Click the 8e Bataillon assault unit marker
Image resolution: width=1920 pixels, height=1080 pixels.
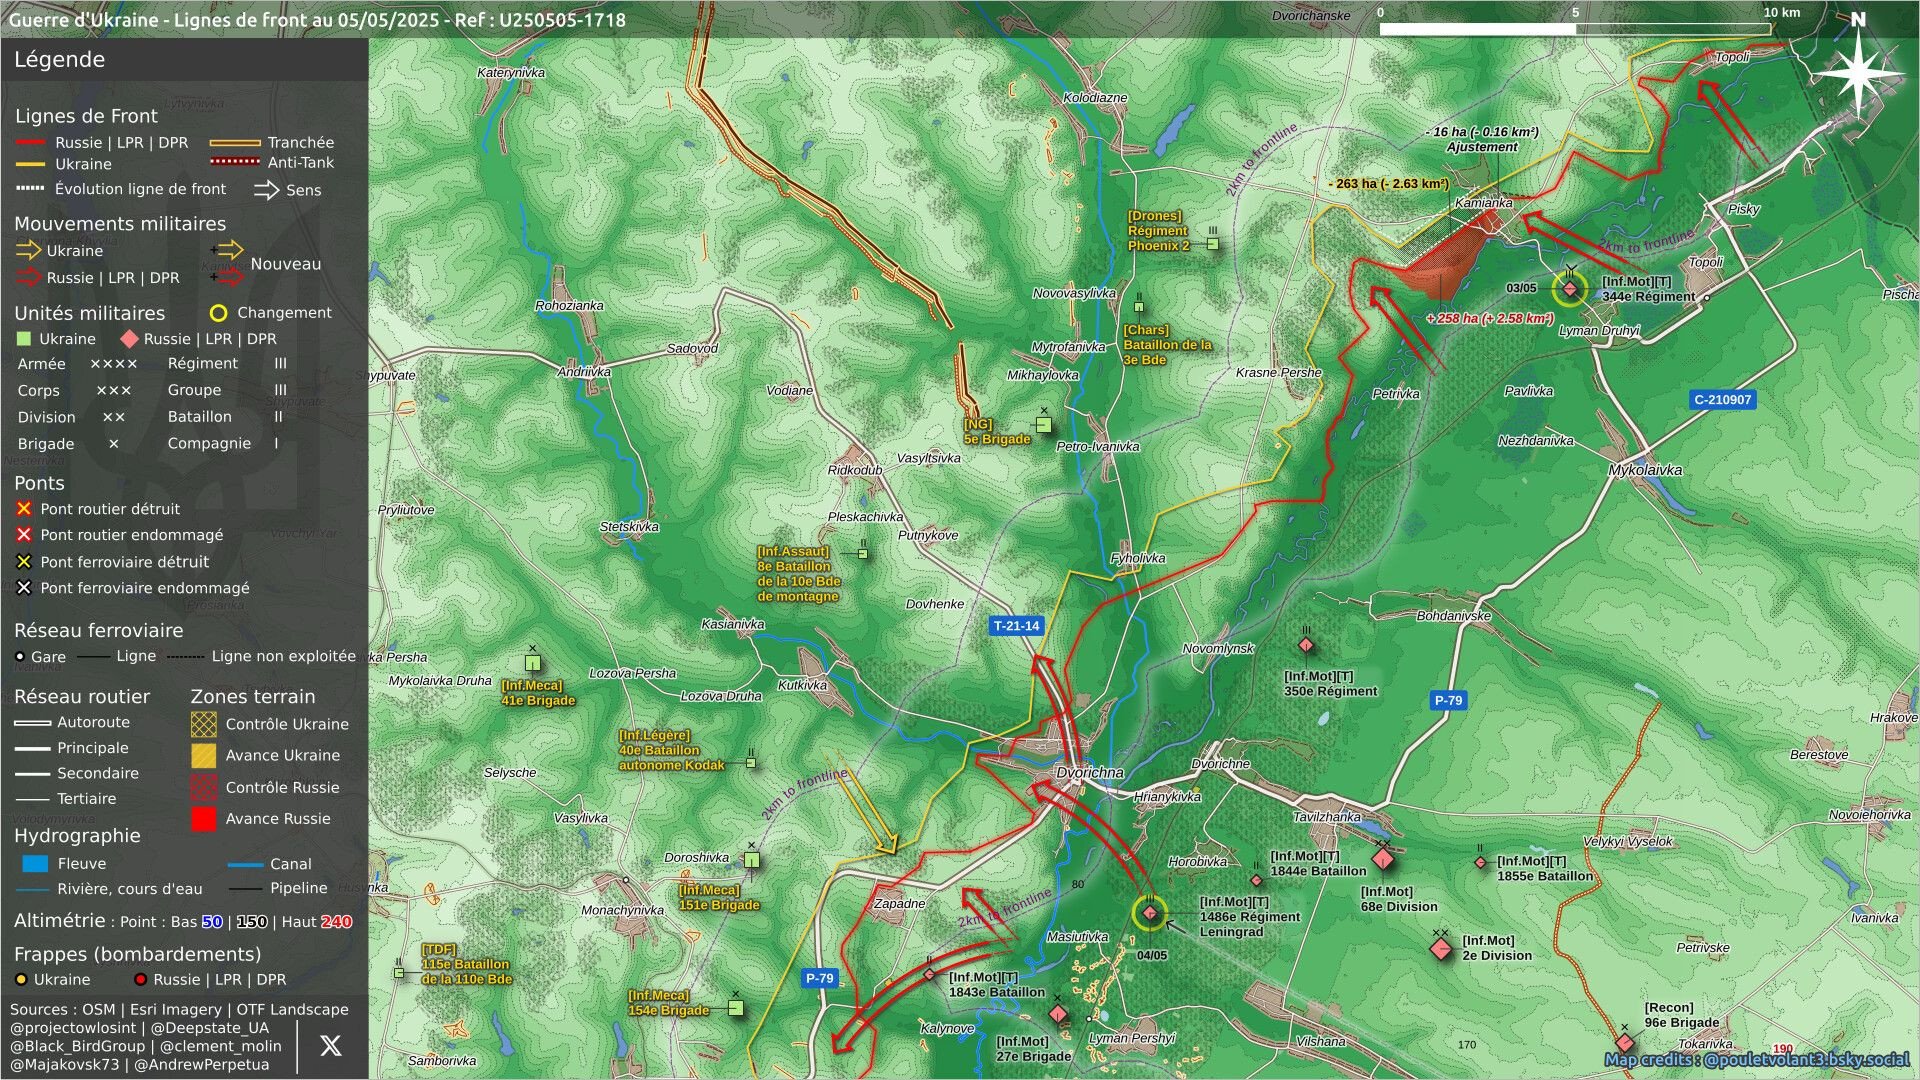click(862, 553)
